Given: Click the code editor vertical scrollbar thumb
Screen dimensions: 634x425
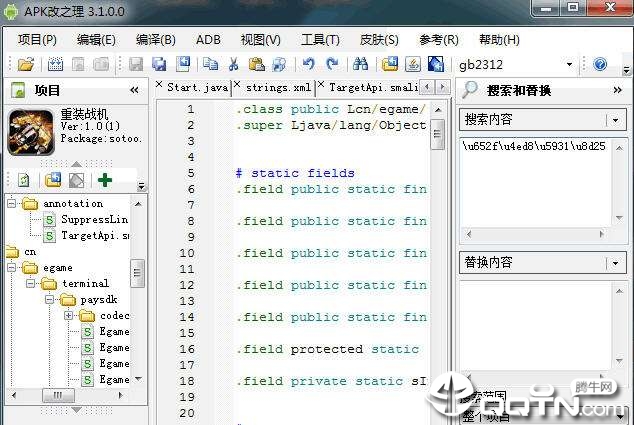Looking at the screenshot, I should click(437, 135).
